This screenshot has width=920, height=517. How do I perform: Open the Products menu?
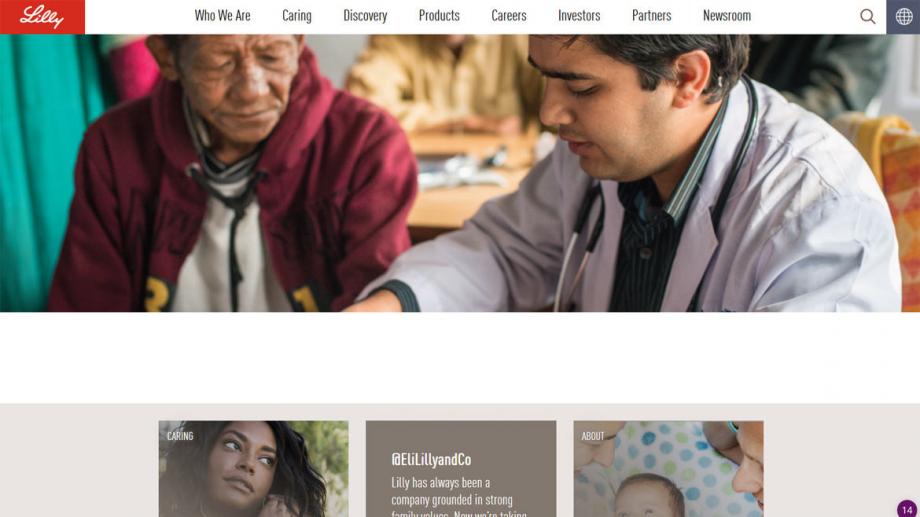[x=439, y=16]
